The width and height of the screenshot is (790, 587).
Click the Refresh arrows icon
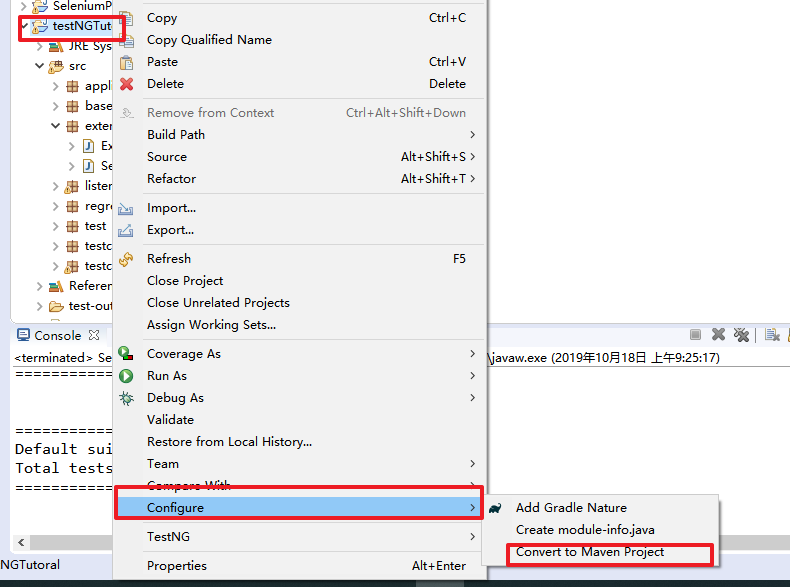[x=126, y=259]
